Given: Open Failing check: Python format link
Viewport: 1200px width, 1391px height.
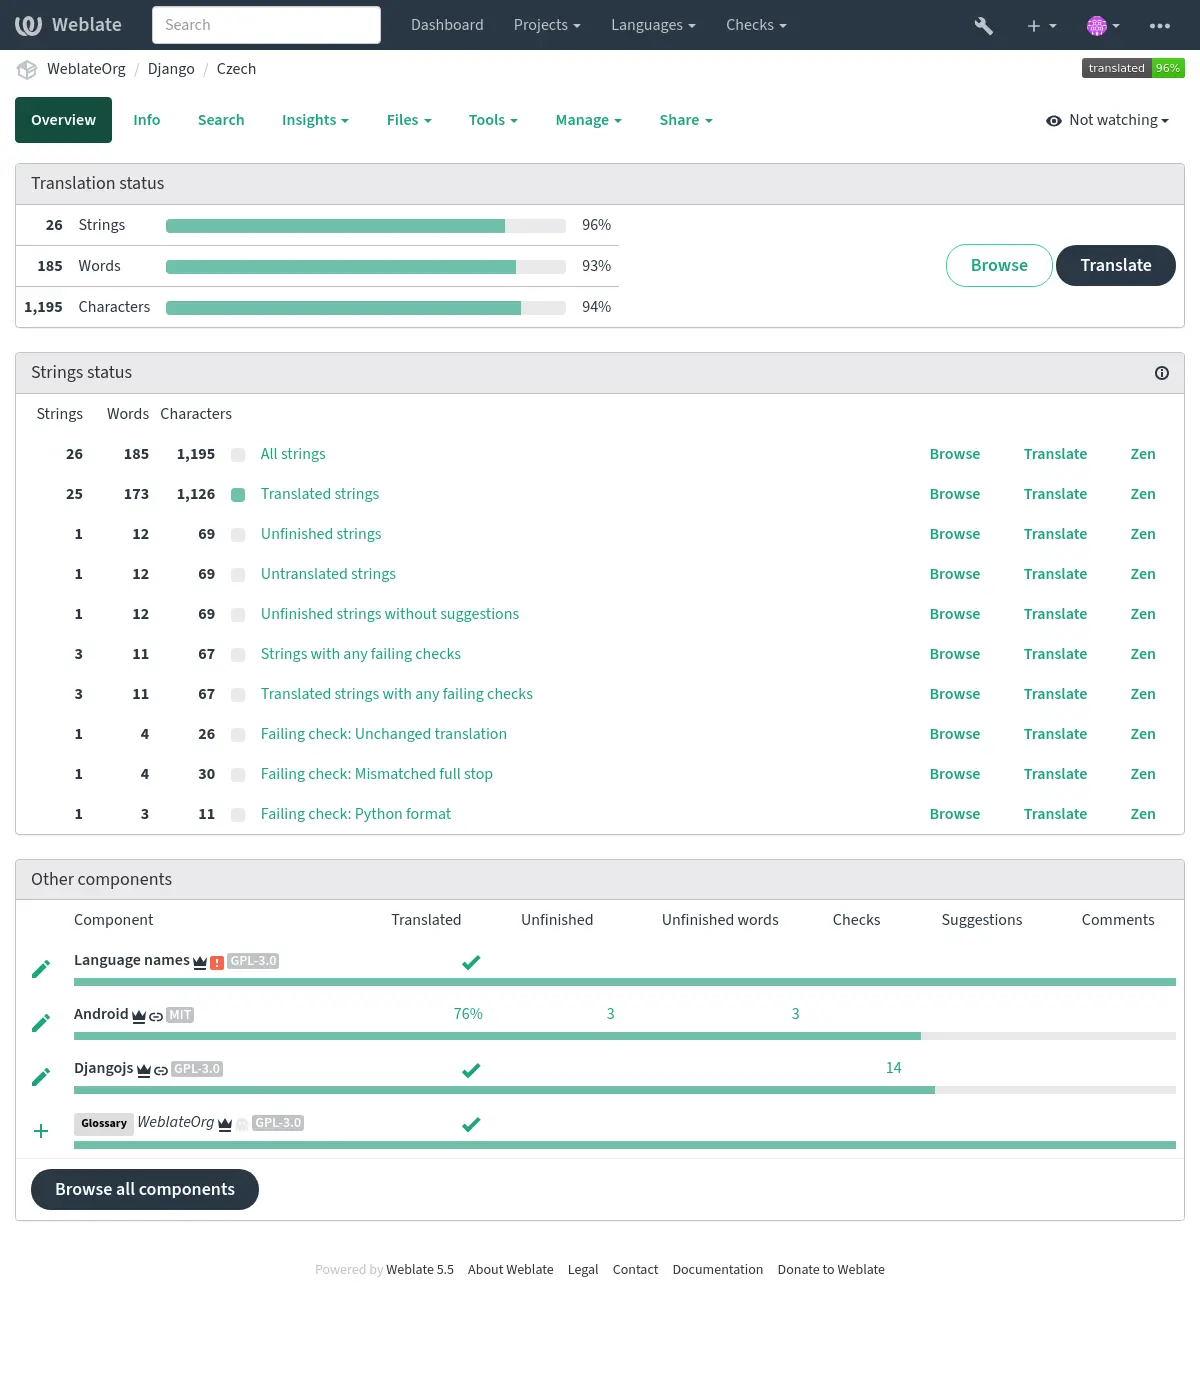Looking at the screenshot, I should click(356, 814).
